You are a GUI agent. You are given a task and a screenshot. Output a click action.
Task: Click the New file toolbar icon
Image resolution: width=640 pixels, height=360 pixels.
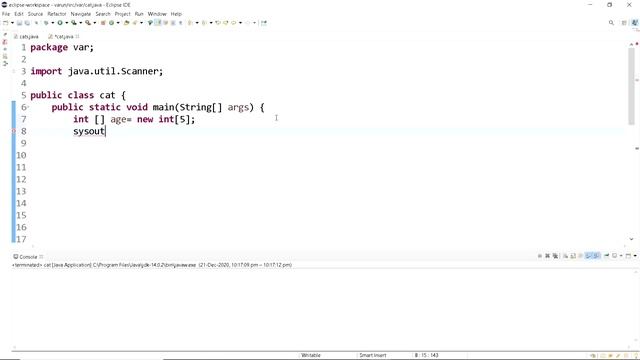(x=5, y=23)
